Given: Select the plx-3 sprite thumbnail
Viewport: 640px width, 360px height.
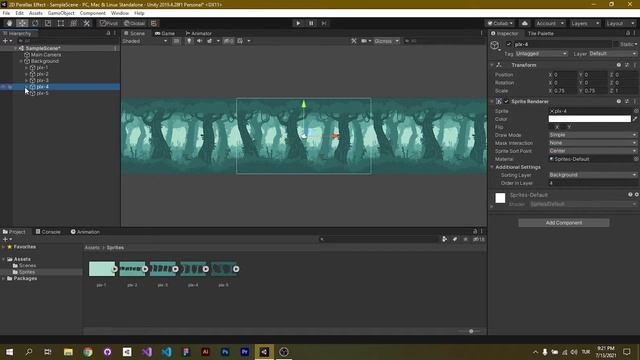Looking at the screenshot, I should (163, 269).
